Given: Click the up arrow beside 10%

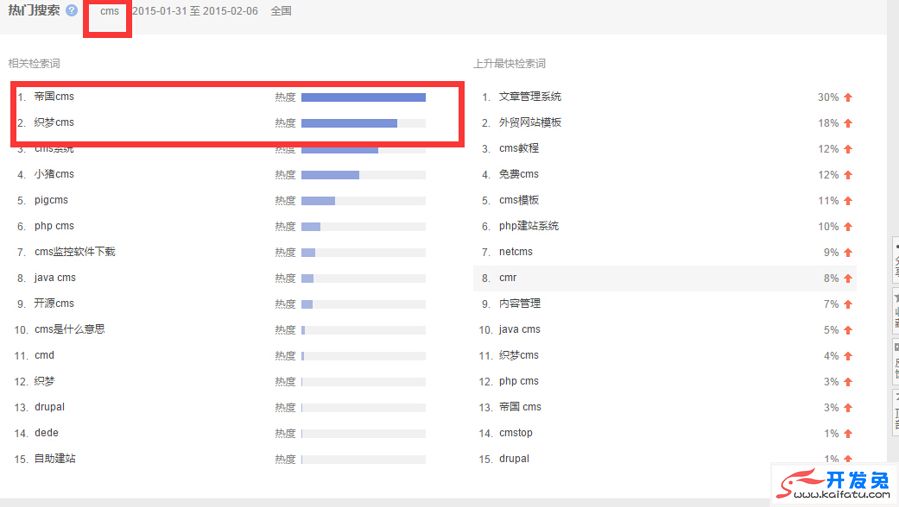Looking at the screenshot, I should click(x=848, y=227).
